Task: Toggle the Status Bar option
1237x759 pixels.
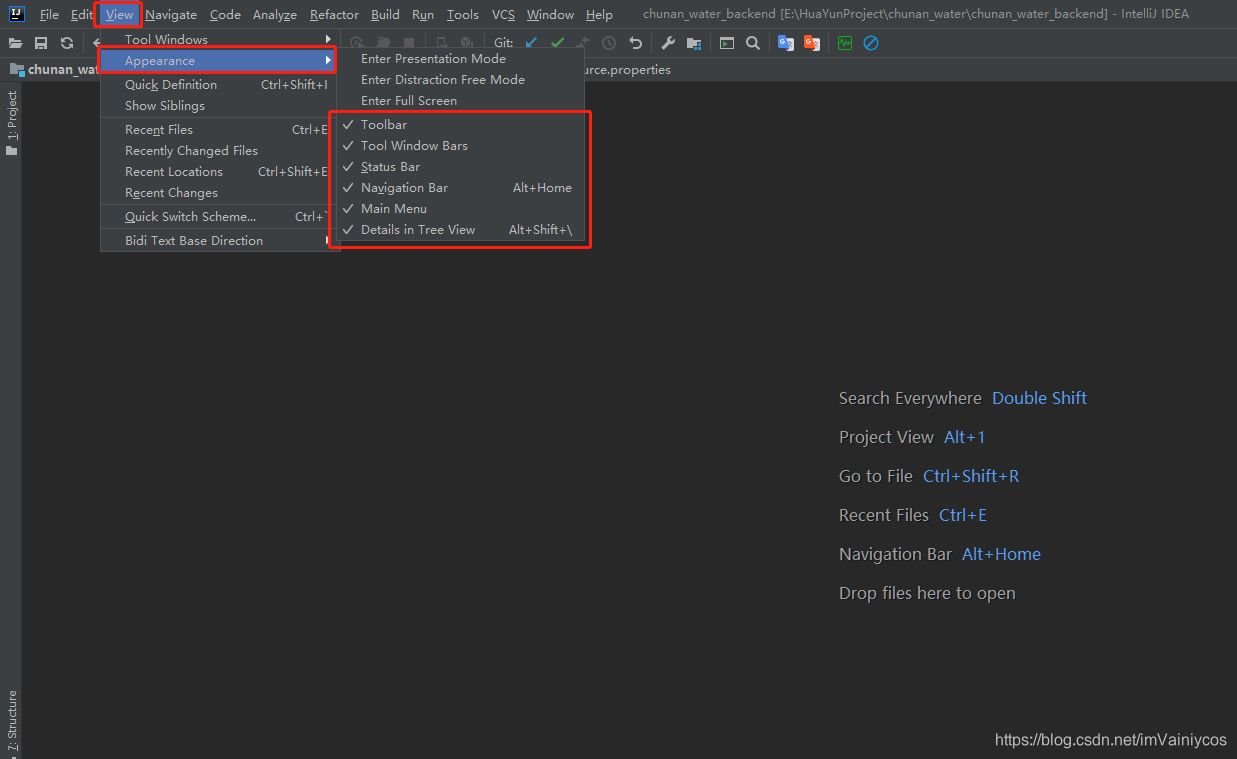Action: [460, 167]
